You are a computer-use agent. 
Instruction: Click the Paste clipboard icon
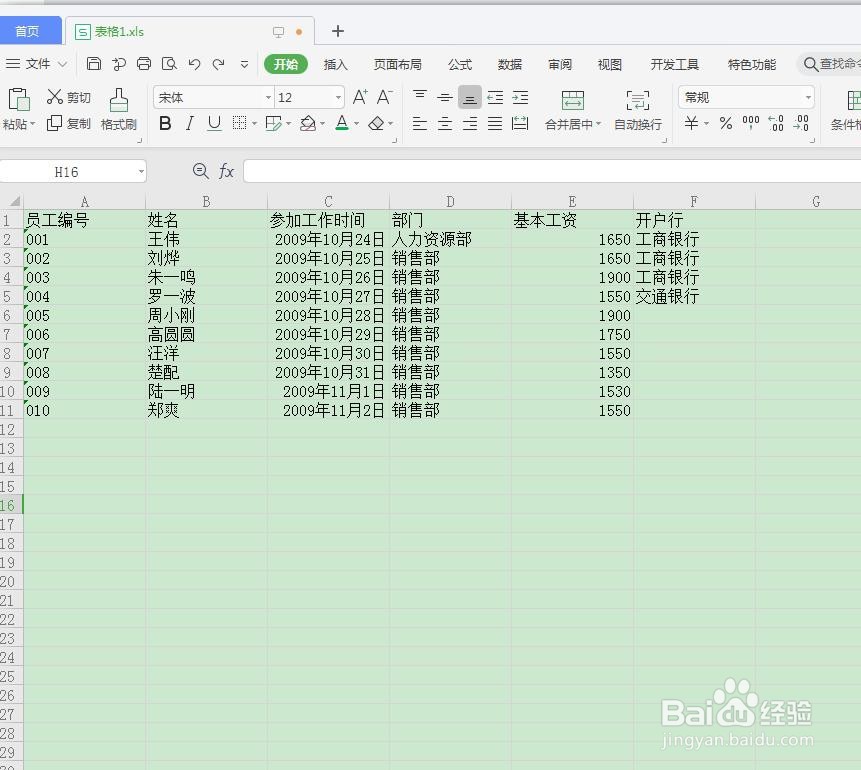click(x=19, y=100)
